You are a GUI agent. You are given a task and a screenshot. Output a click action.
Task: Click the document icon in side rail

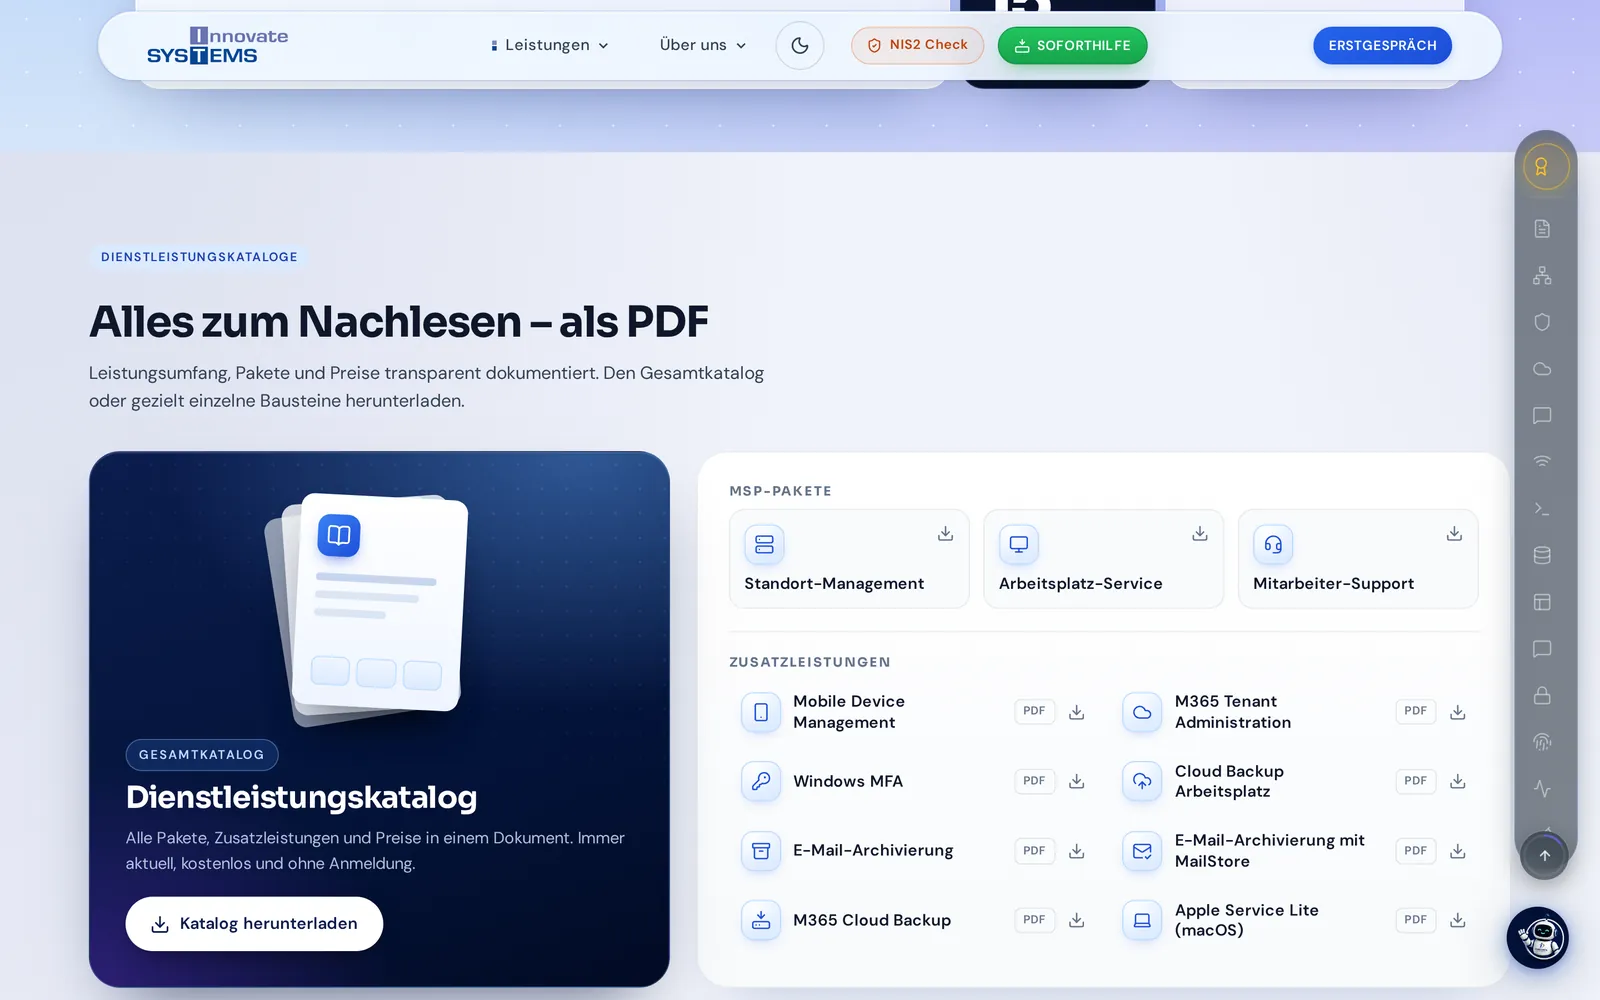click(1542, 229)
